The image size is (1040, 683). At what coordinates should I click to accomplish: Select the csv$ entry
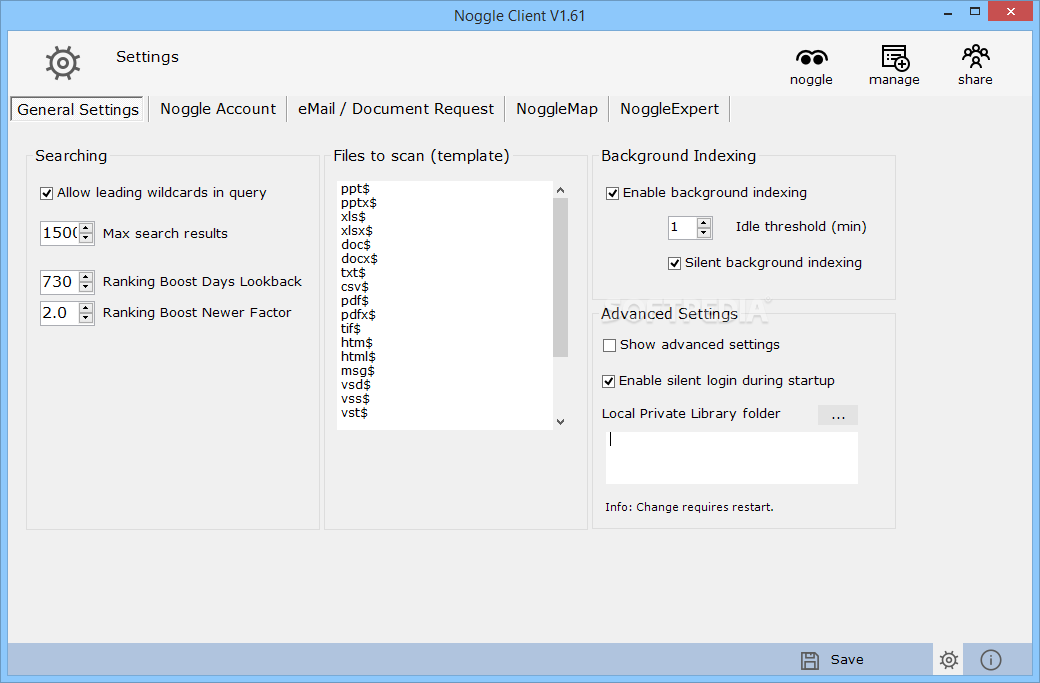point(355,287)
